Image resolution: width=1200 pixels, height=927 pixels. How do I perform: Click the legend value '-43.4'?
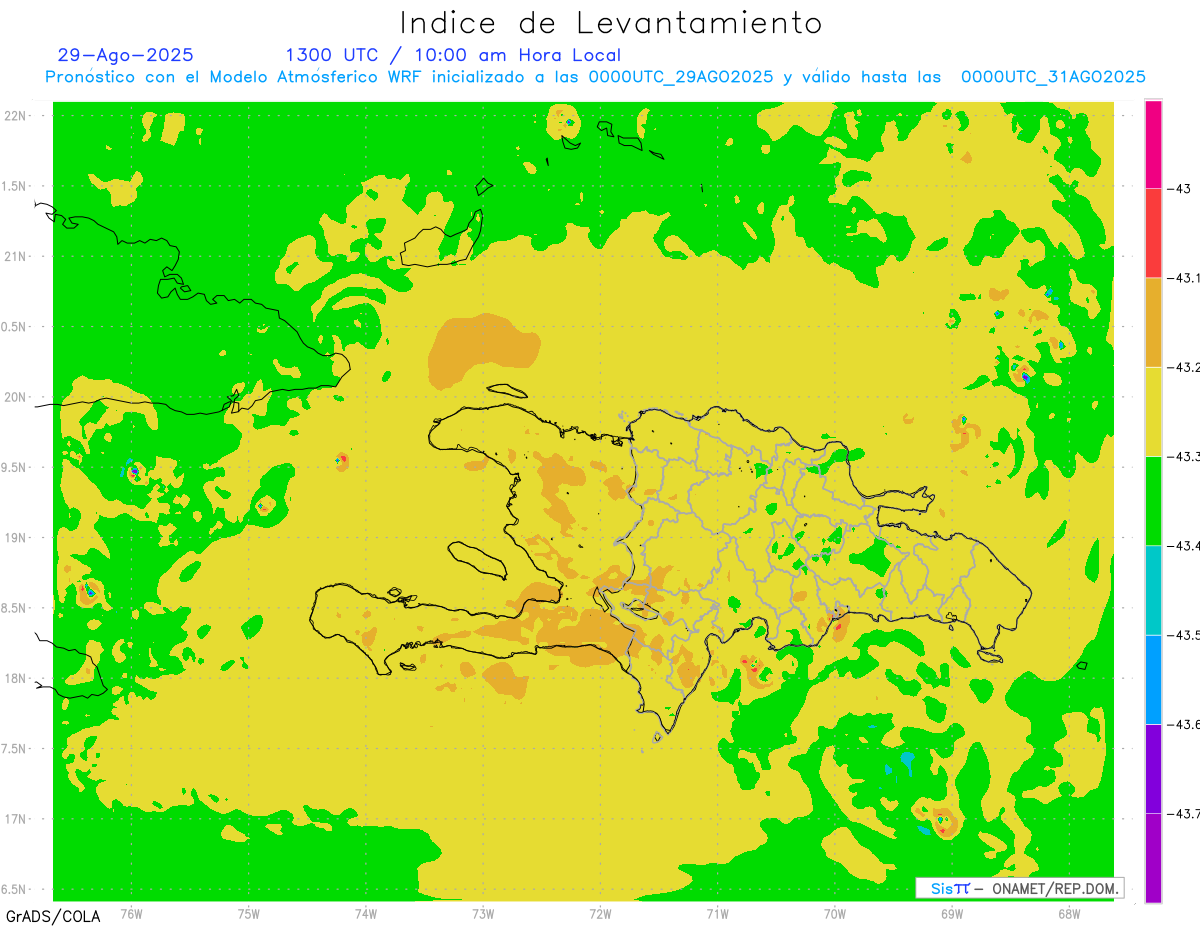(x=1185, y=545)
